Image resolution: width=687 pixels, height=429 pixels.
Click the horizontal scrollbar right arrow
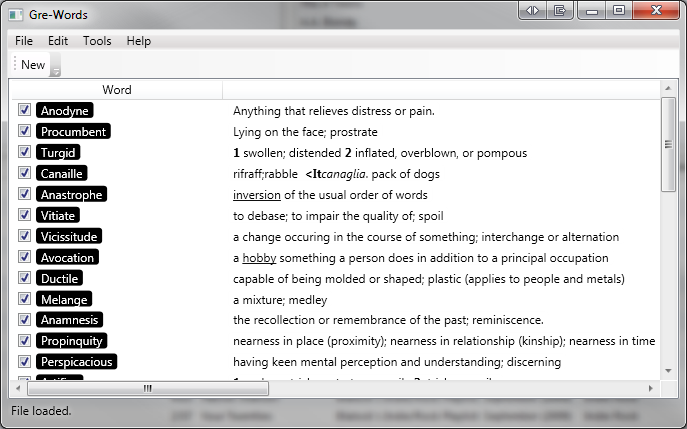point(652,388)
